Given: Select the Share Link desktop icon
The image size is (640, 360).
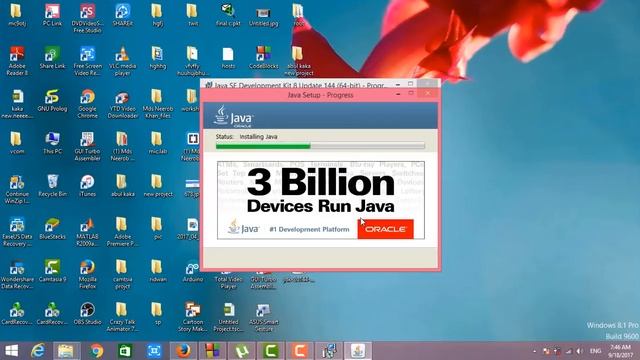Looking at the screenshot, I should pyautogui.click(x=52, y=58).
